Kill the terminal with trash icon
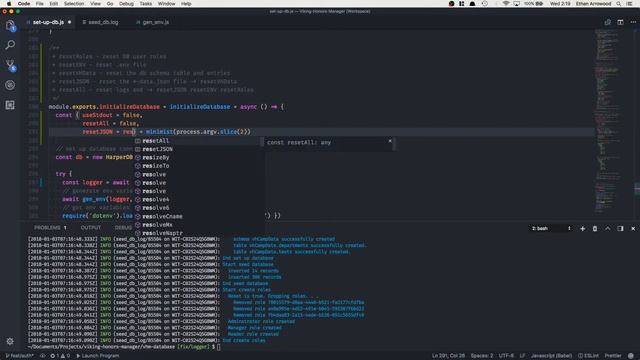 click(x=595, y=229)
